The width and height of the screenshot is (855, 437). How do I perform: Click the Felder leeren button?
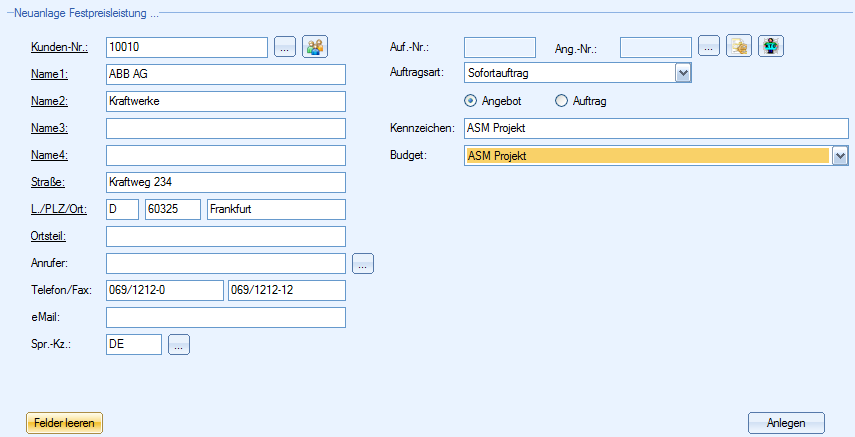click(x=64, y=423)
